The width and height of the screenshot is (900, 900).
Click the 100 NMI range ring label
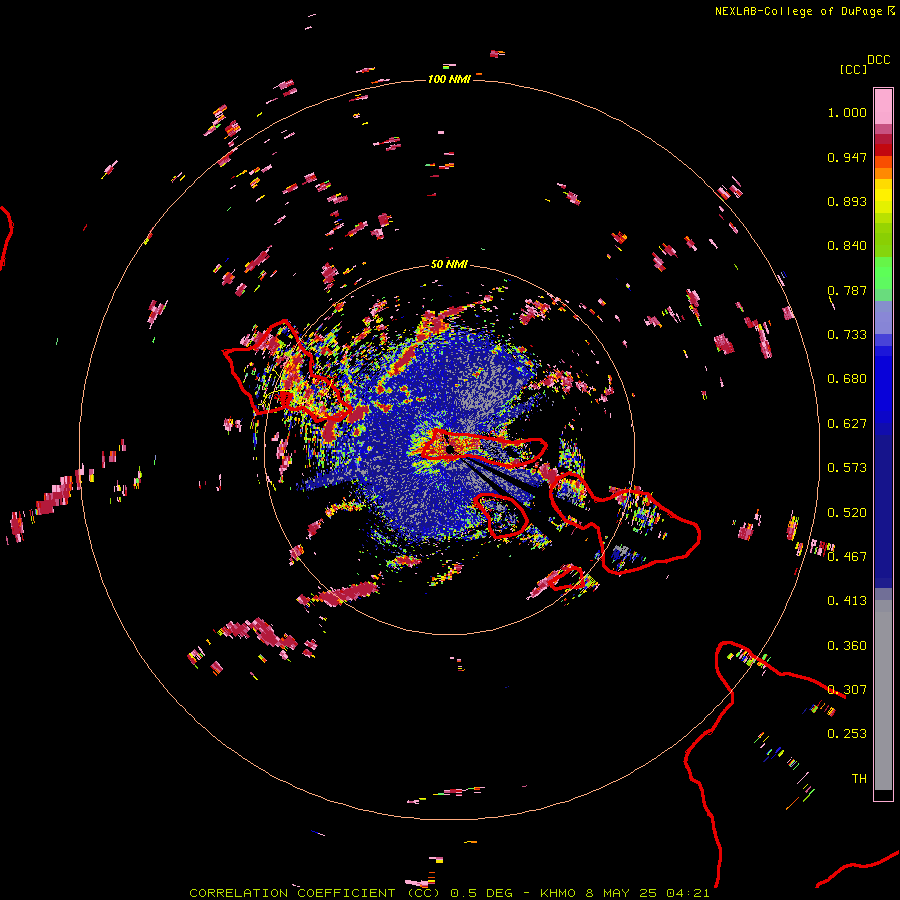(x=449, y=79)
